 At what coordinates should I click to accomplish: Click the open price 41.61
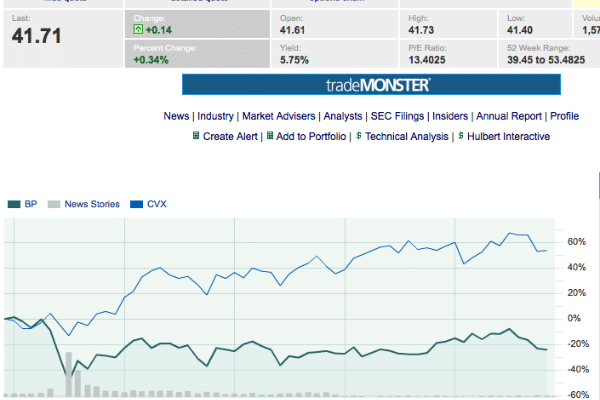292,30
